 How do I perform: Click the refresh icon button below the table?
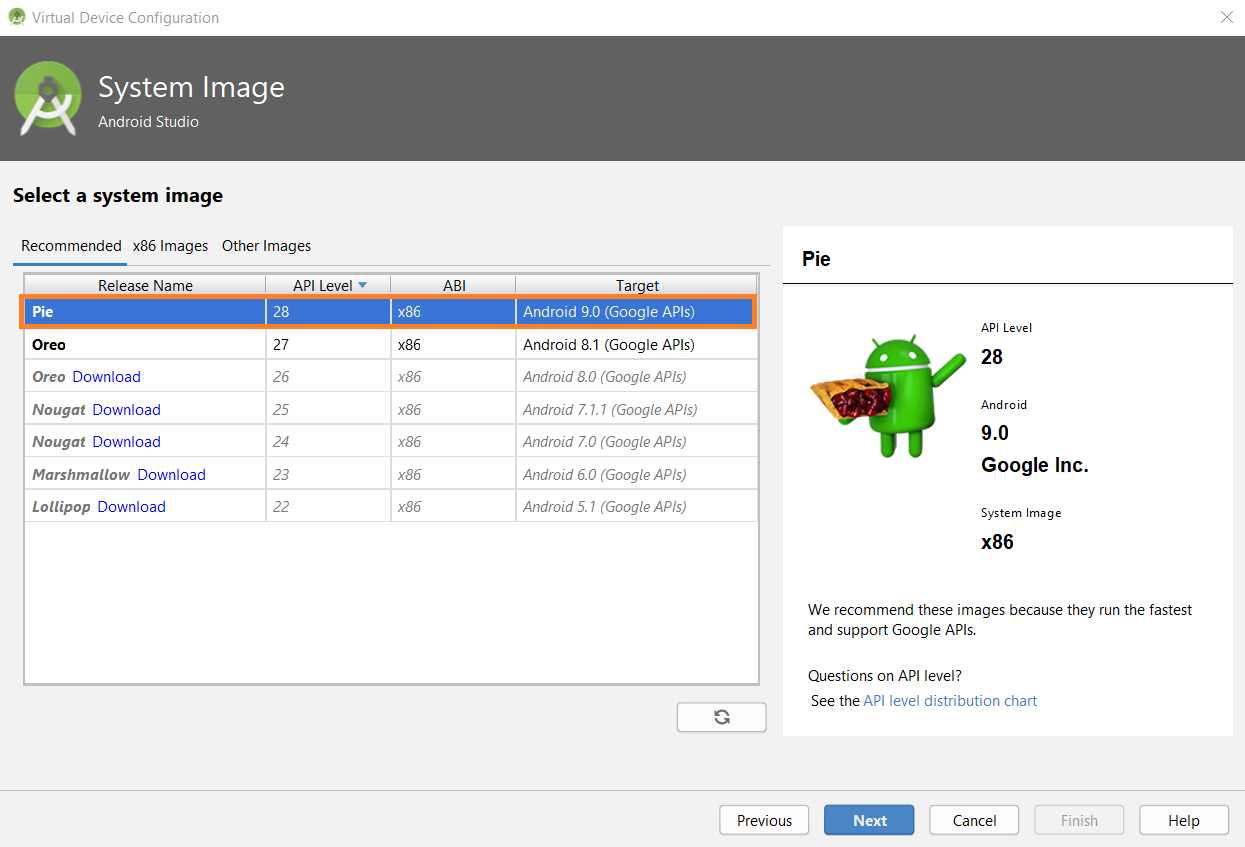721,717
